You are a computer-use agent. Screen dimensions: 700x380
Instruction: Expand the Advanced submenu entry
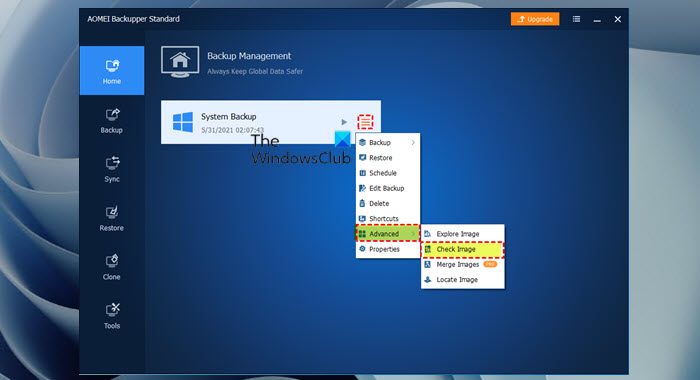click(388, 234)
